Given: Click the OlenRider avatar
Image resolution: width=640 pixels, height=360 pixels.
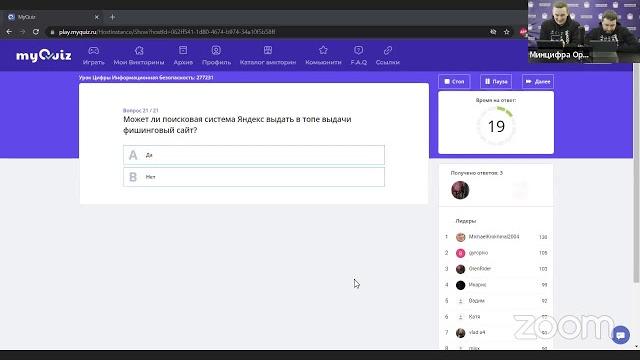Looking at the screenshot, I should pos(460,269).
